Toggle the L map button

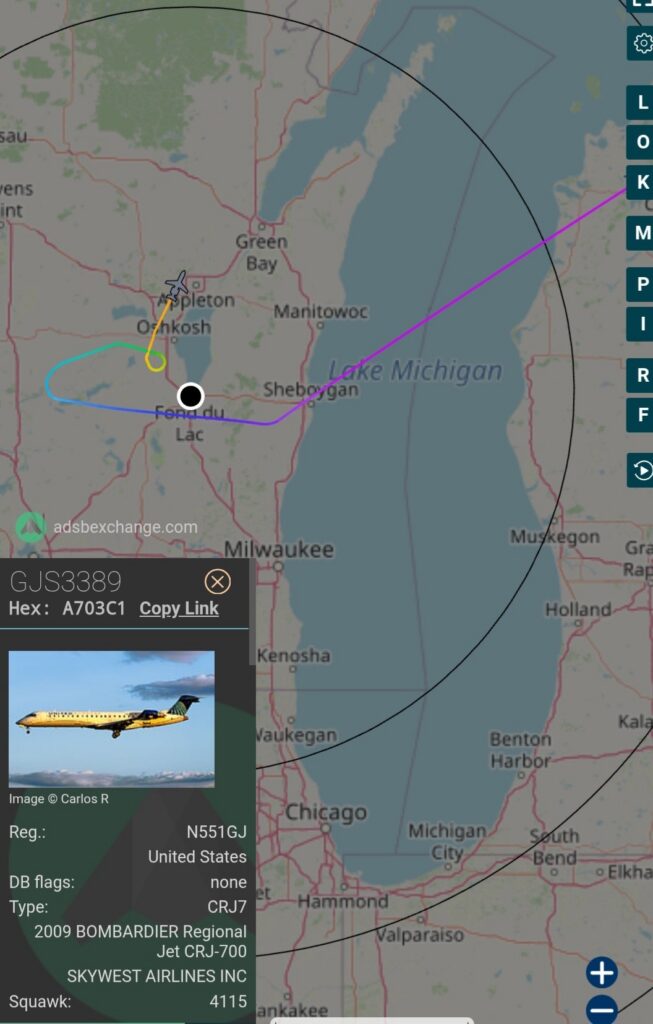(641, 103)
